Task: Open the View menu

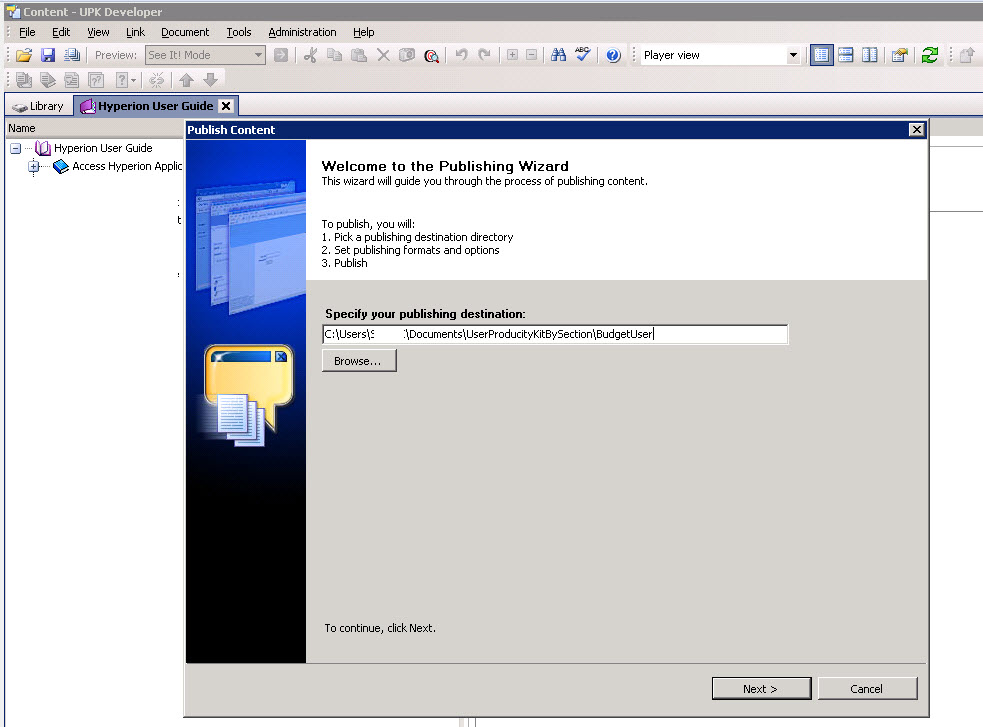Action: tap(98, 32)
